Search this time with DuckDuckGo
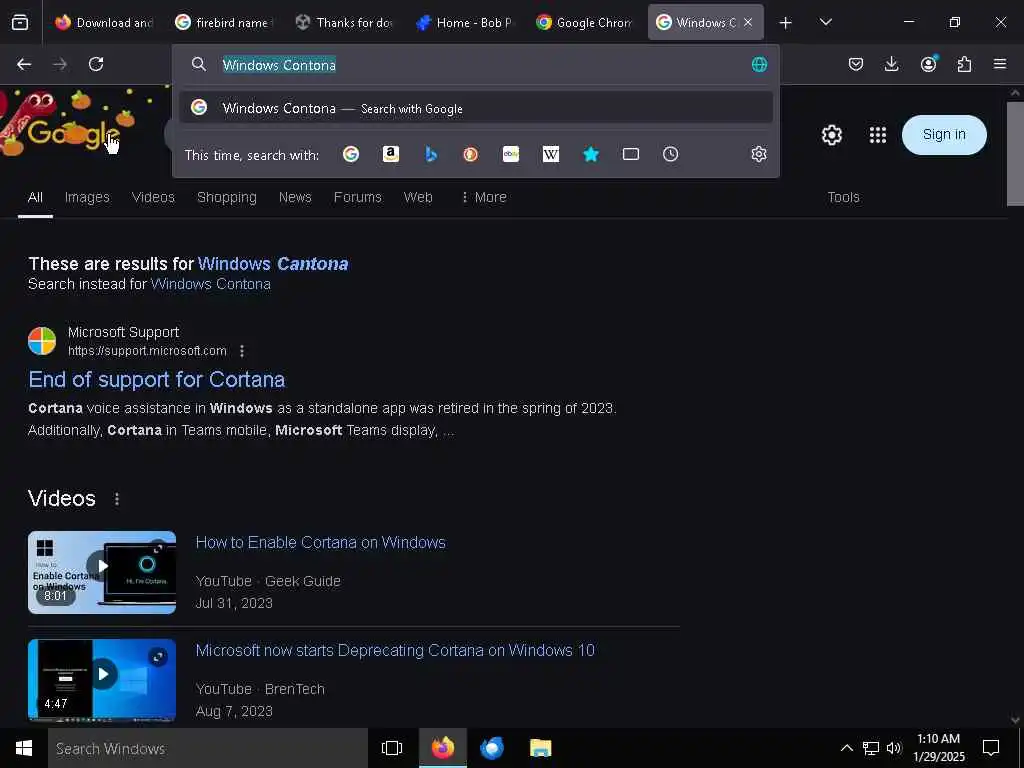1024x768 pixels. point(471,154)
